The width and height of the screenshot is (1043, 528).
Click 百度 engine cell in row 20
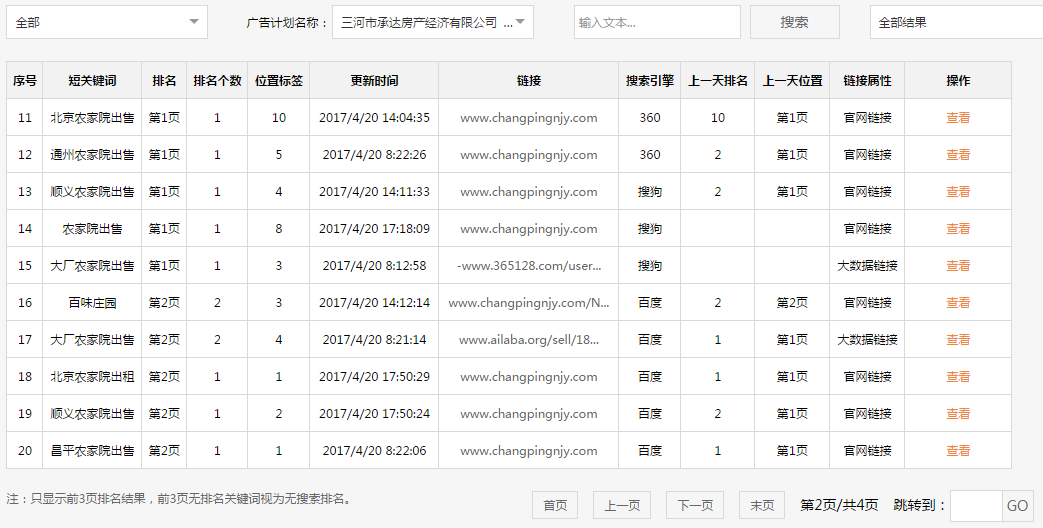649,451
